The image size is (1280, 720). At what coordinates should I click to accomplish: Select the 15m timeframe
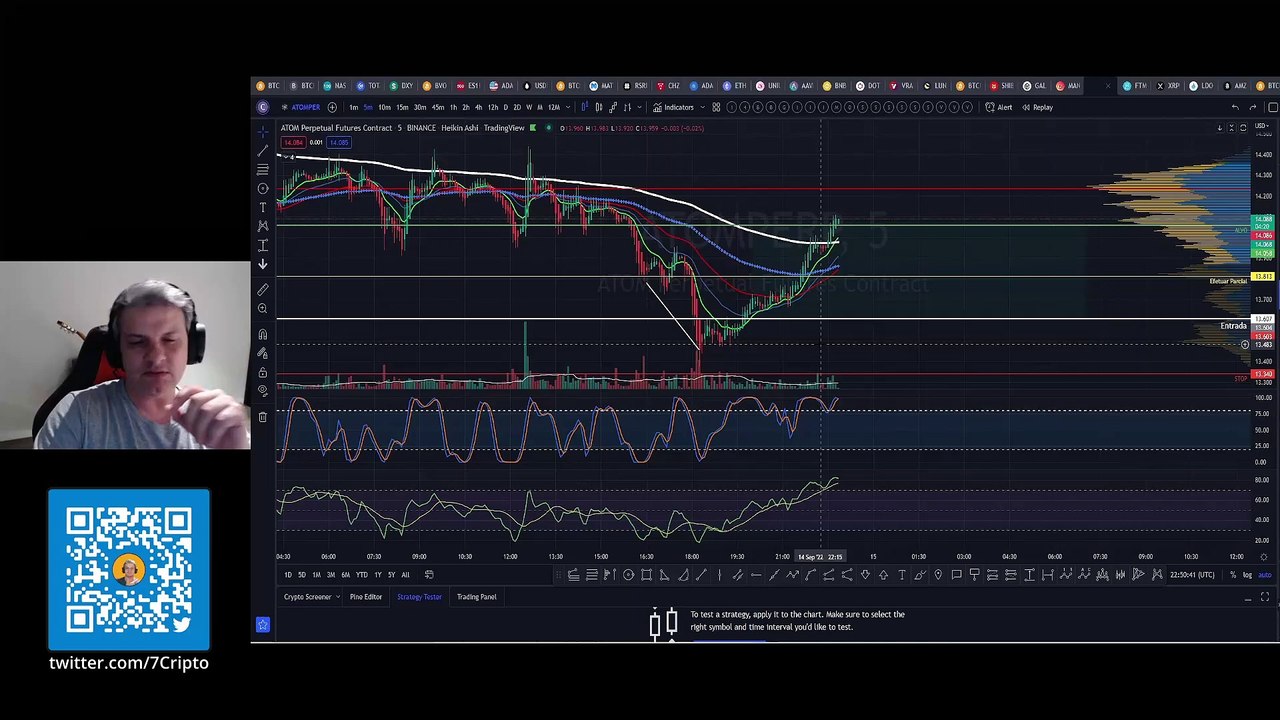tap(402, 107)
